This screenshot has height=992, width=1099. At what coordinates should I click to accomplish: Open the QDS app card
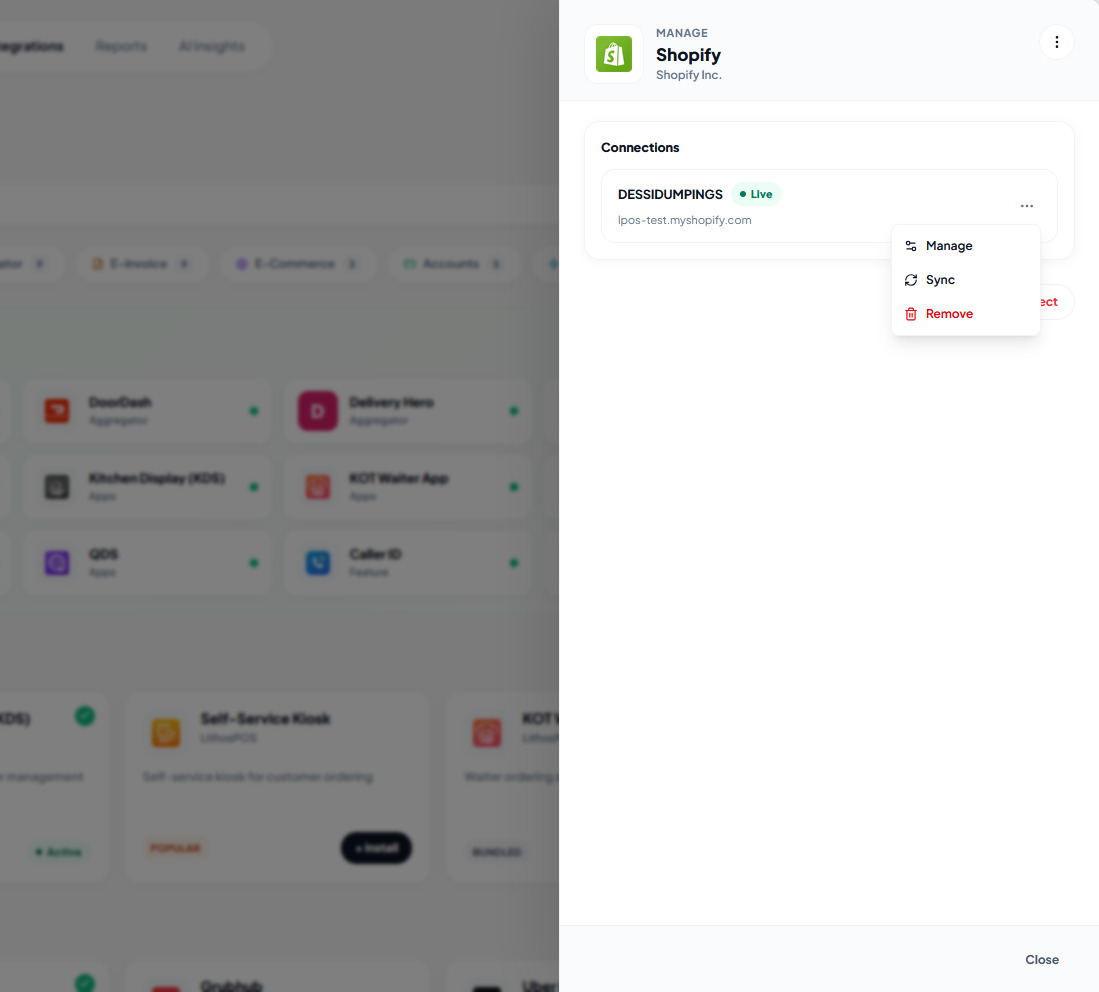(x=147, y=563)
